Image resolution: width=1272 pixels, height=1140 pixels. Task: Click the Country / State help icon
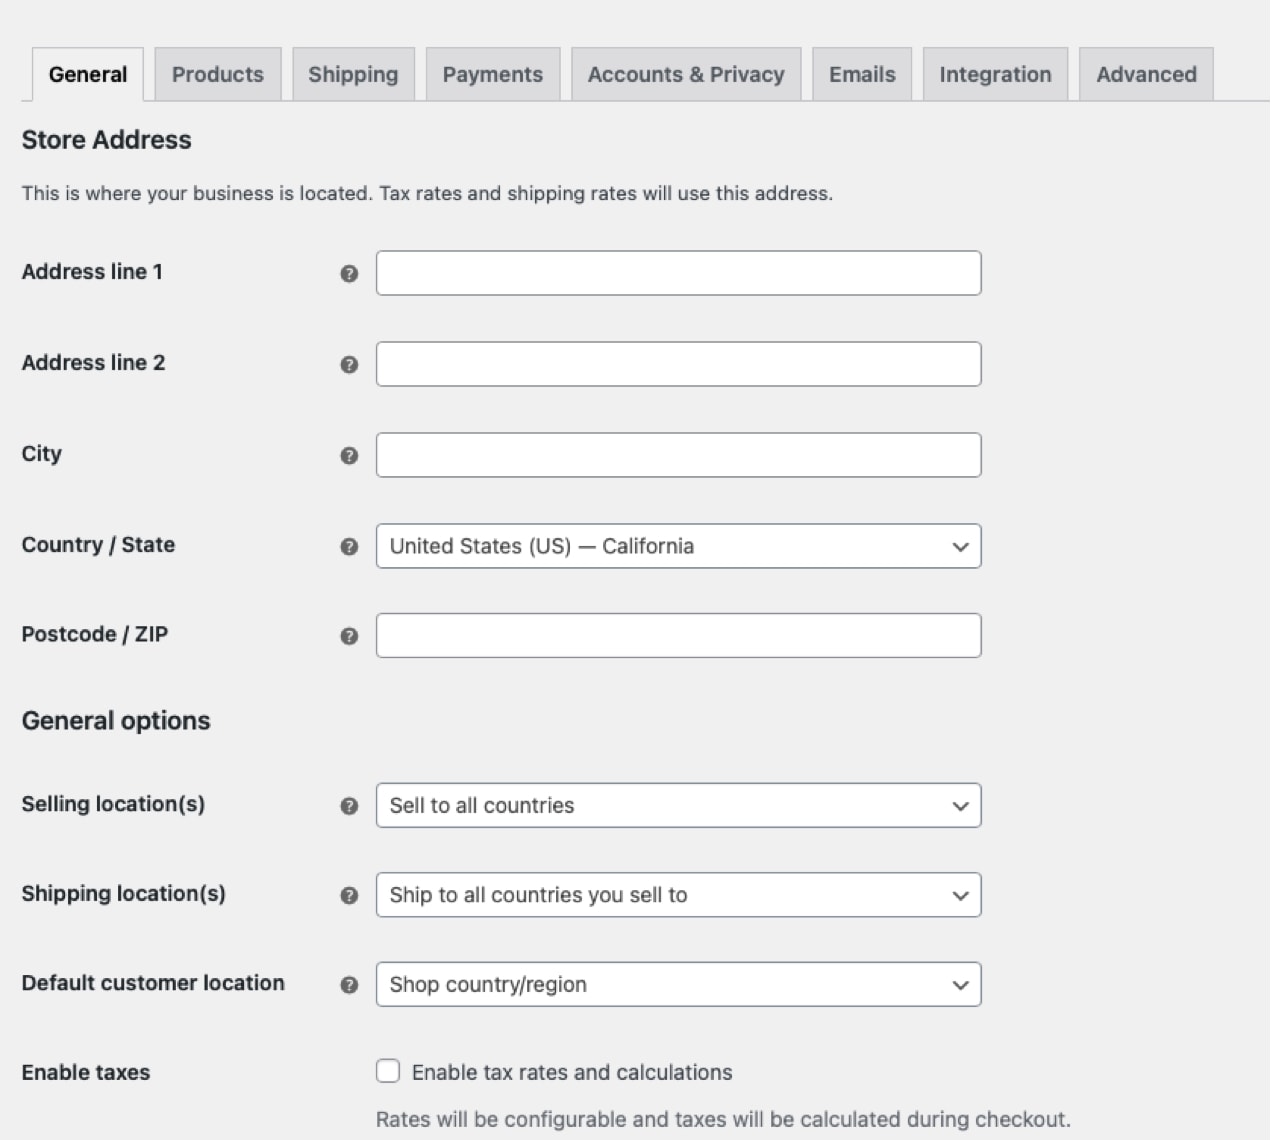348,547
